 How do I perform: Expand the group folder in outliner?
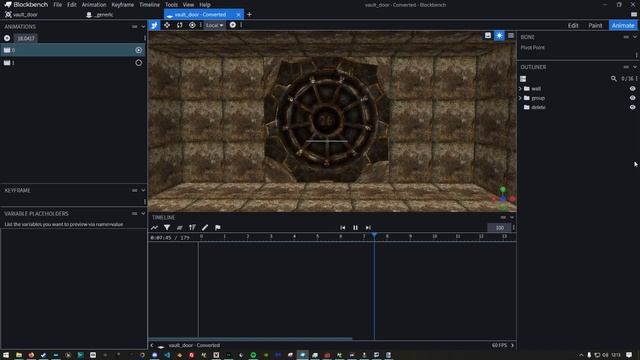(520, 98)
